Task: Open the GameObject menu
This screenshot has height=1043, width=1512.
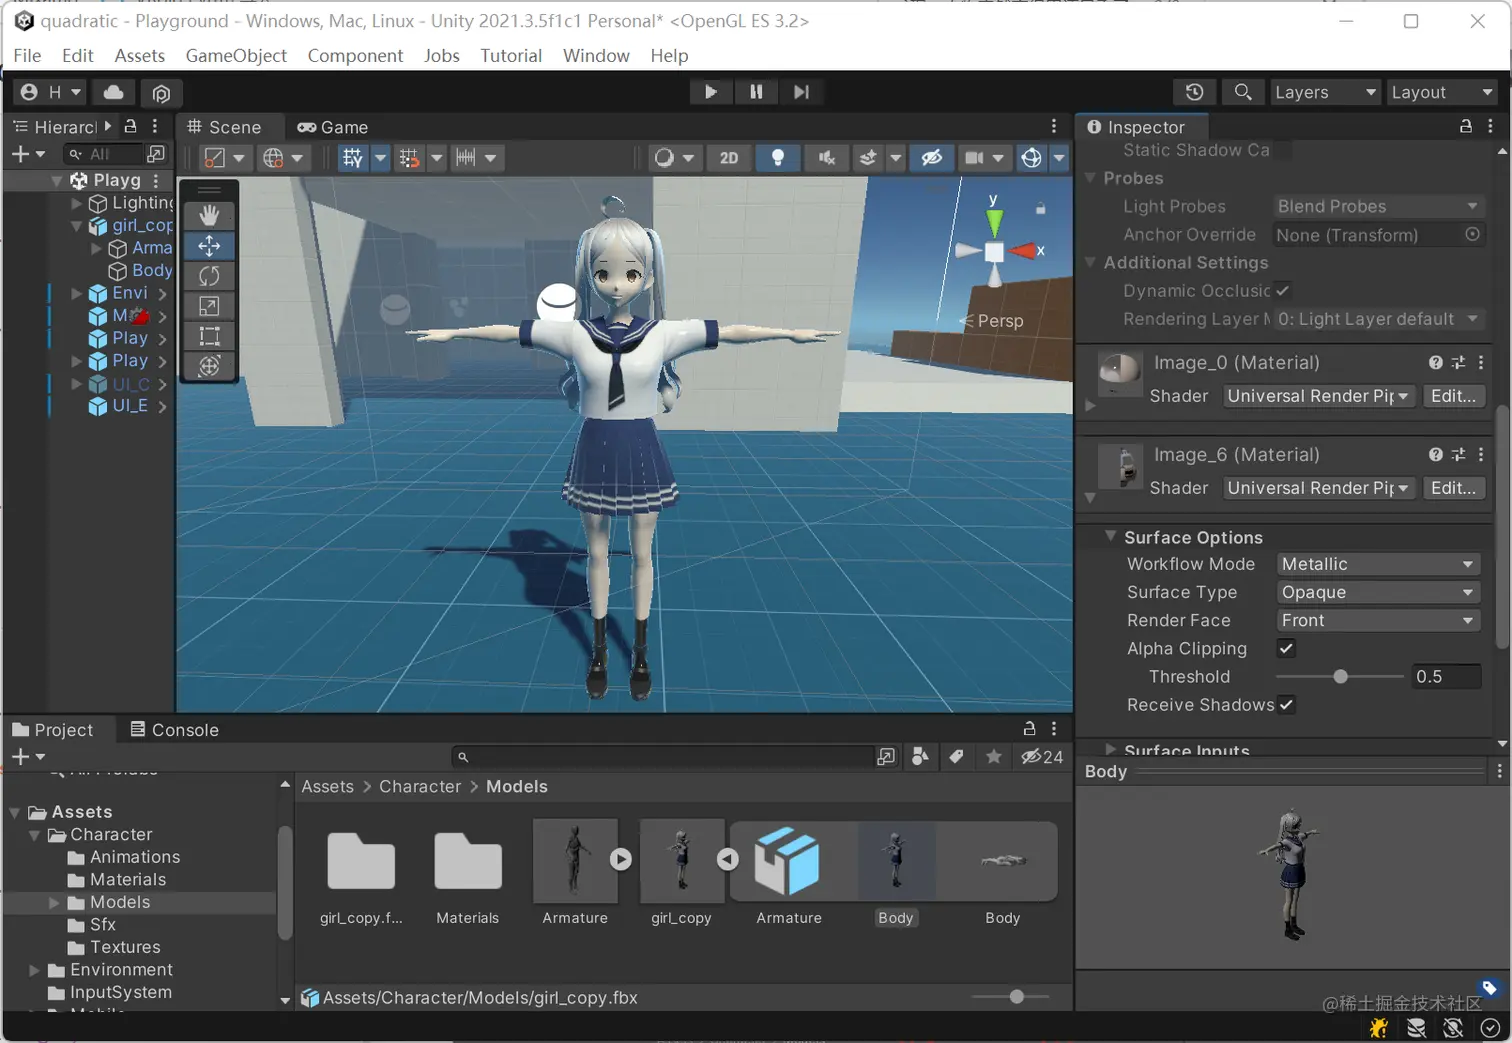Action: click(x=236, y=56)
